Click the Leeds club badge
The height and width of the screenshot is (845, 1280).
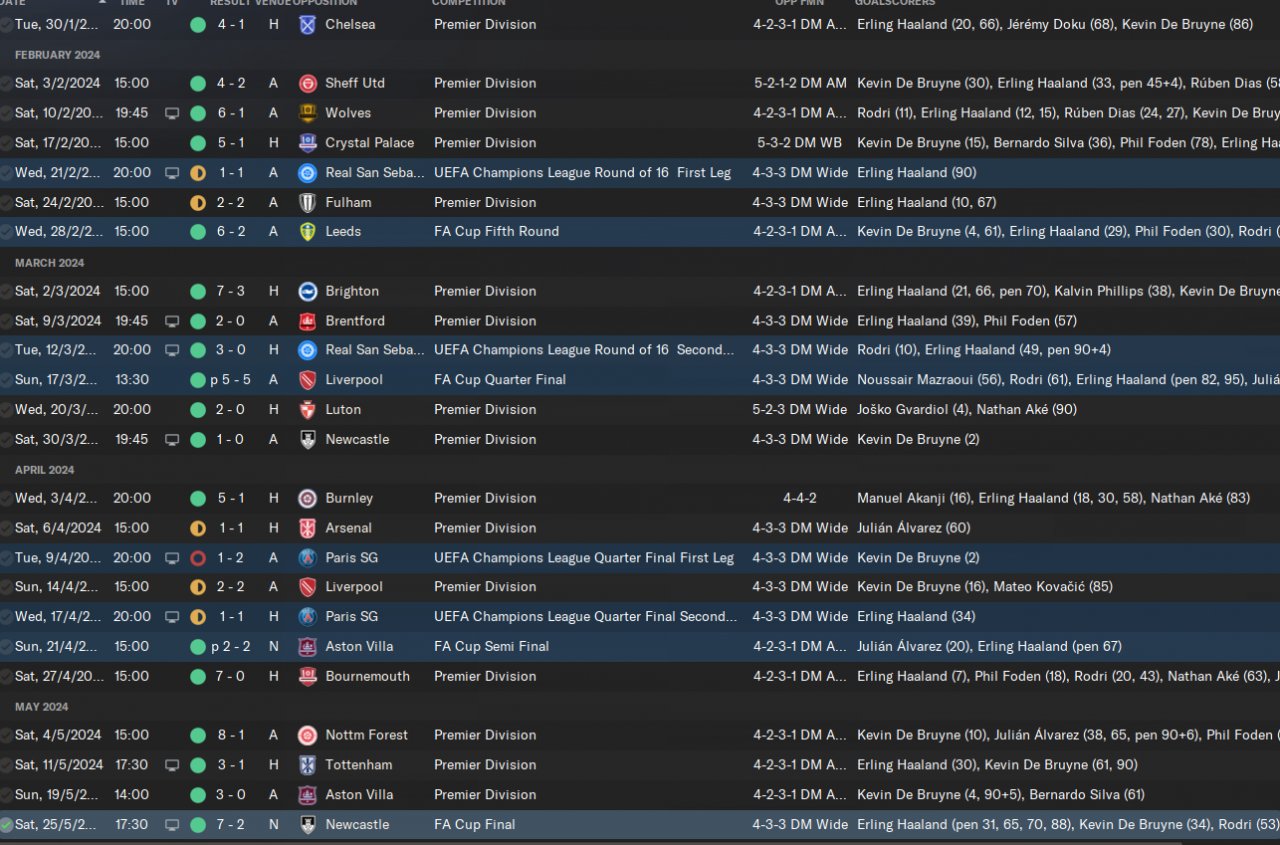[x=307, y=231]
